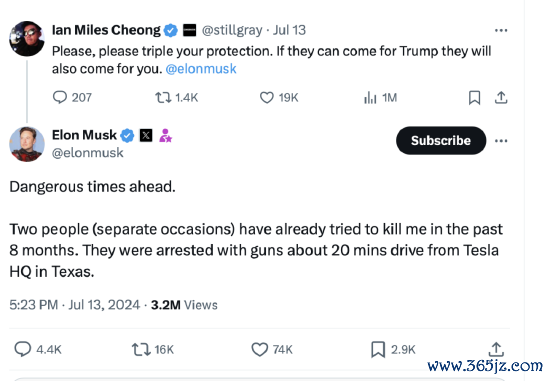Subscribe to Elon Musk
Image resolution: width=550 pixels, height=381 pixels.
click(x=441, y=140)
